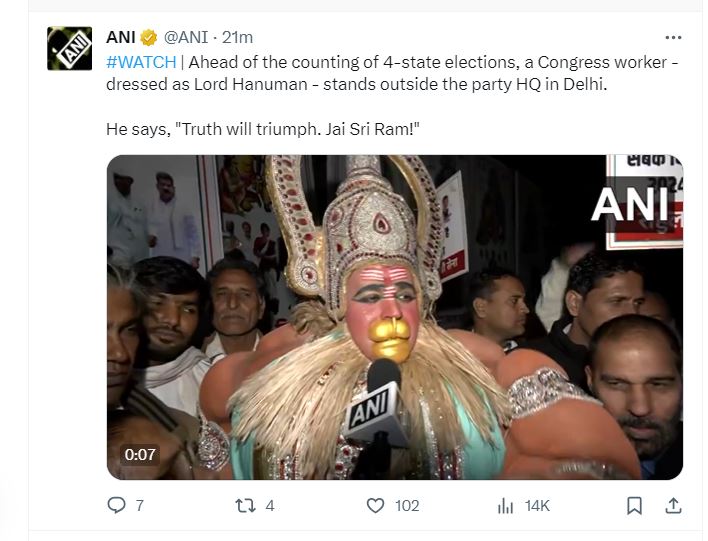708x541 pixels.
Task: Play the Hanuman costume video
Action: click(x=394, y=316)
